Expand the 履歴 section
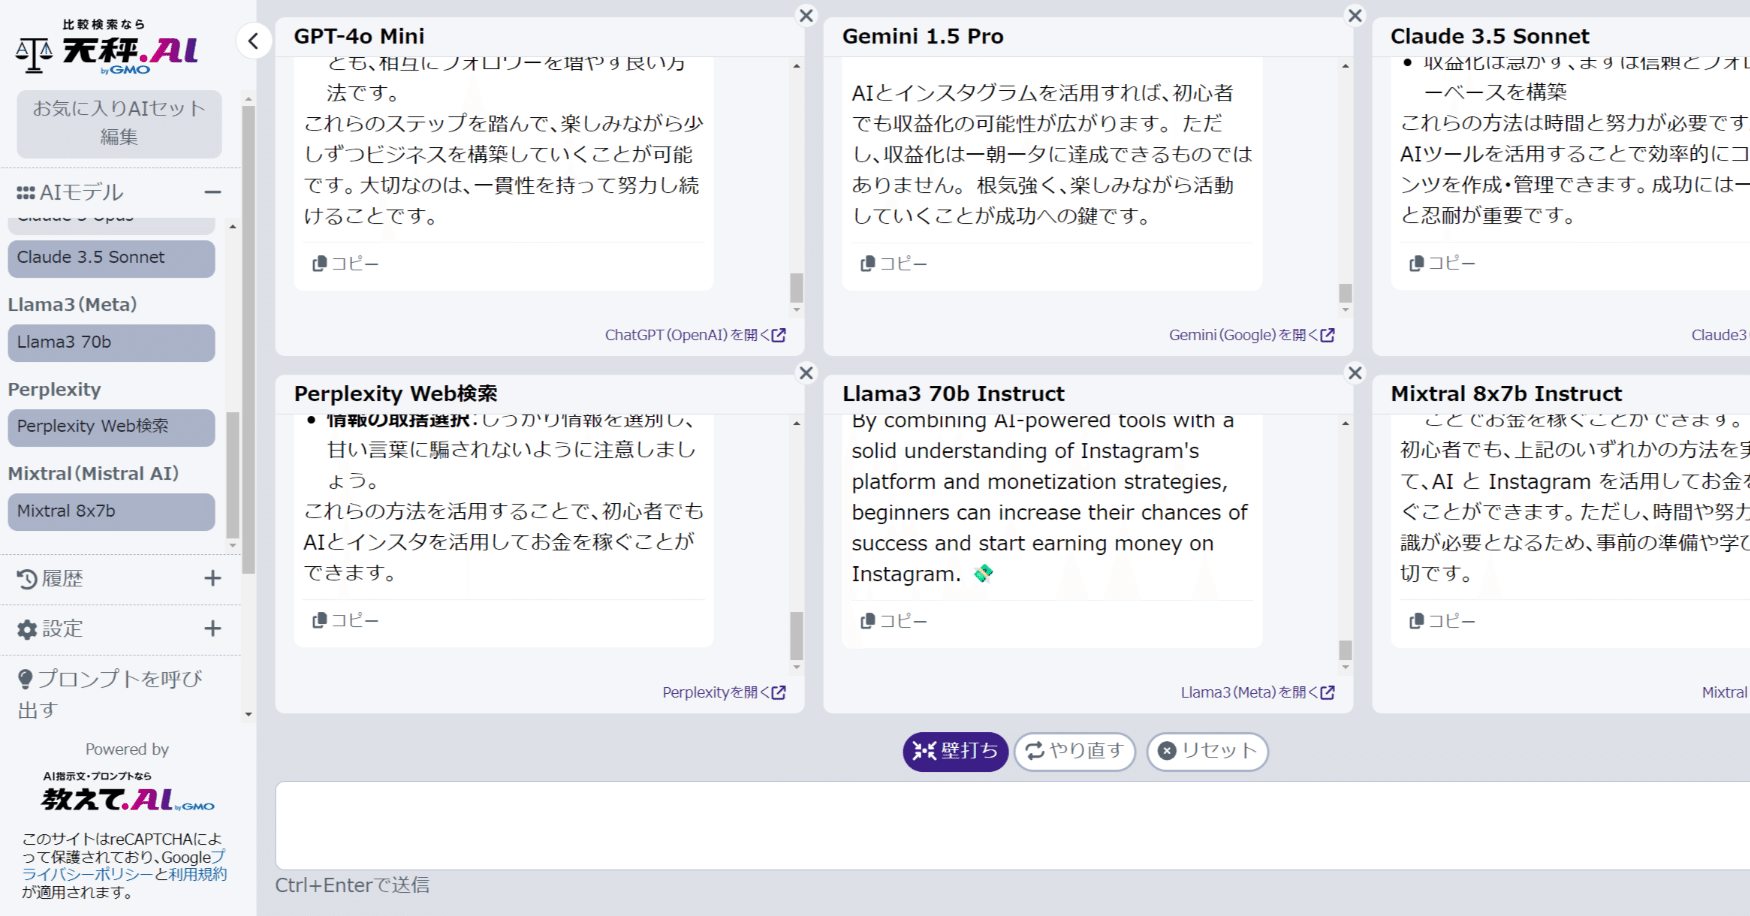This screenshot has width=1750, height=916. 212,578
